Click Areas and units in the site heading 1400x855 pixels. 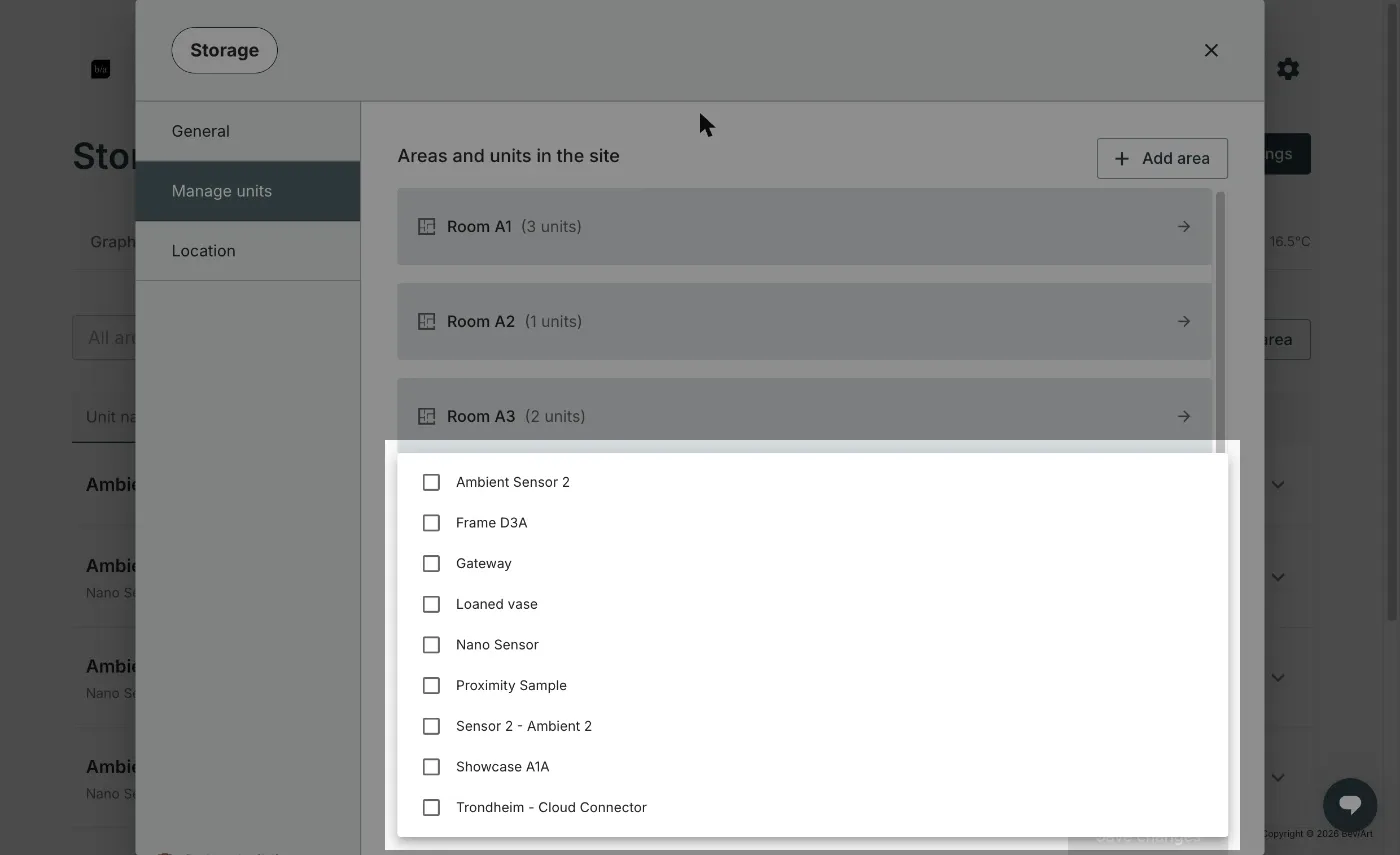508,156
